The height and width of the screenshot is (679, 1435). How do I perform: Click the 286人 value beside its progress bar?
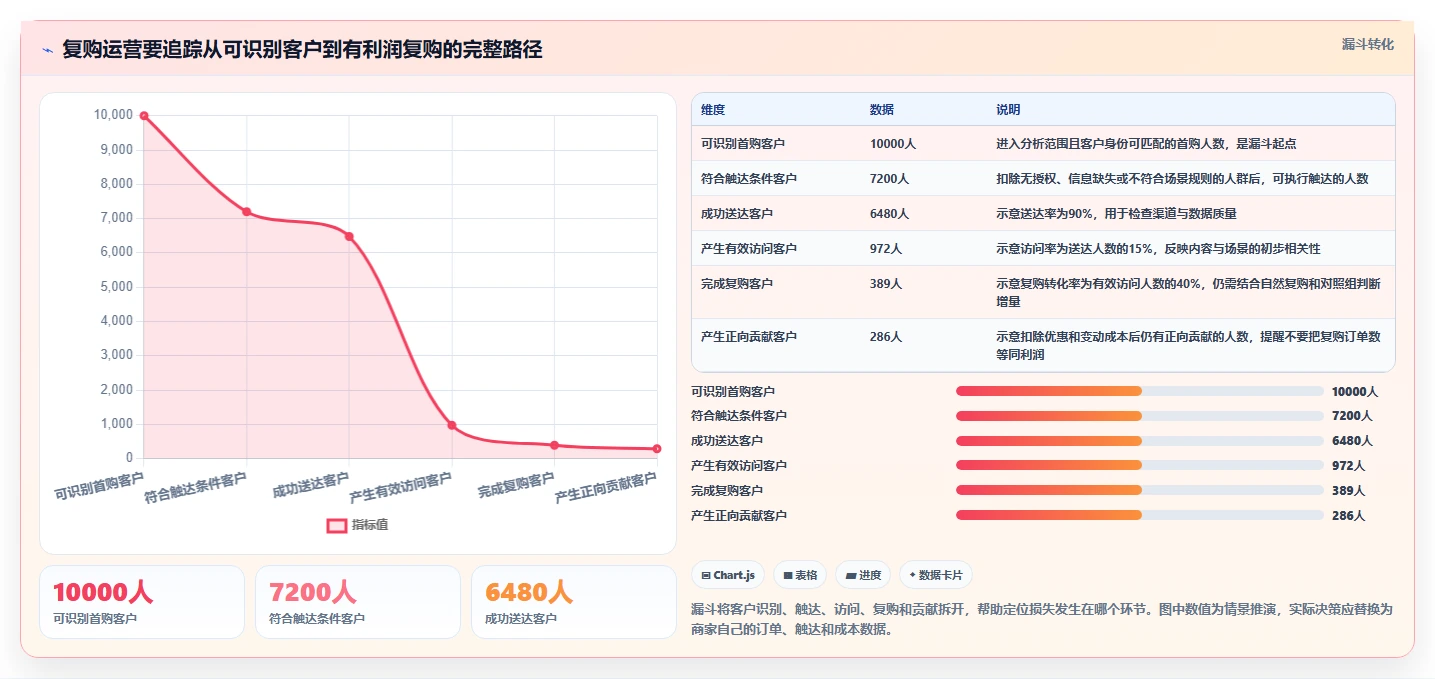(1348, 516)
